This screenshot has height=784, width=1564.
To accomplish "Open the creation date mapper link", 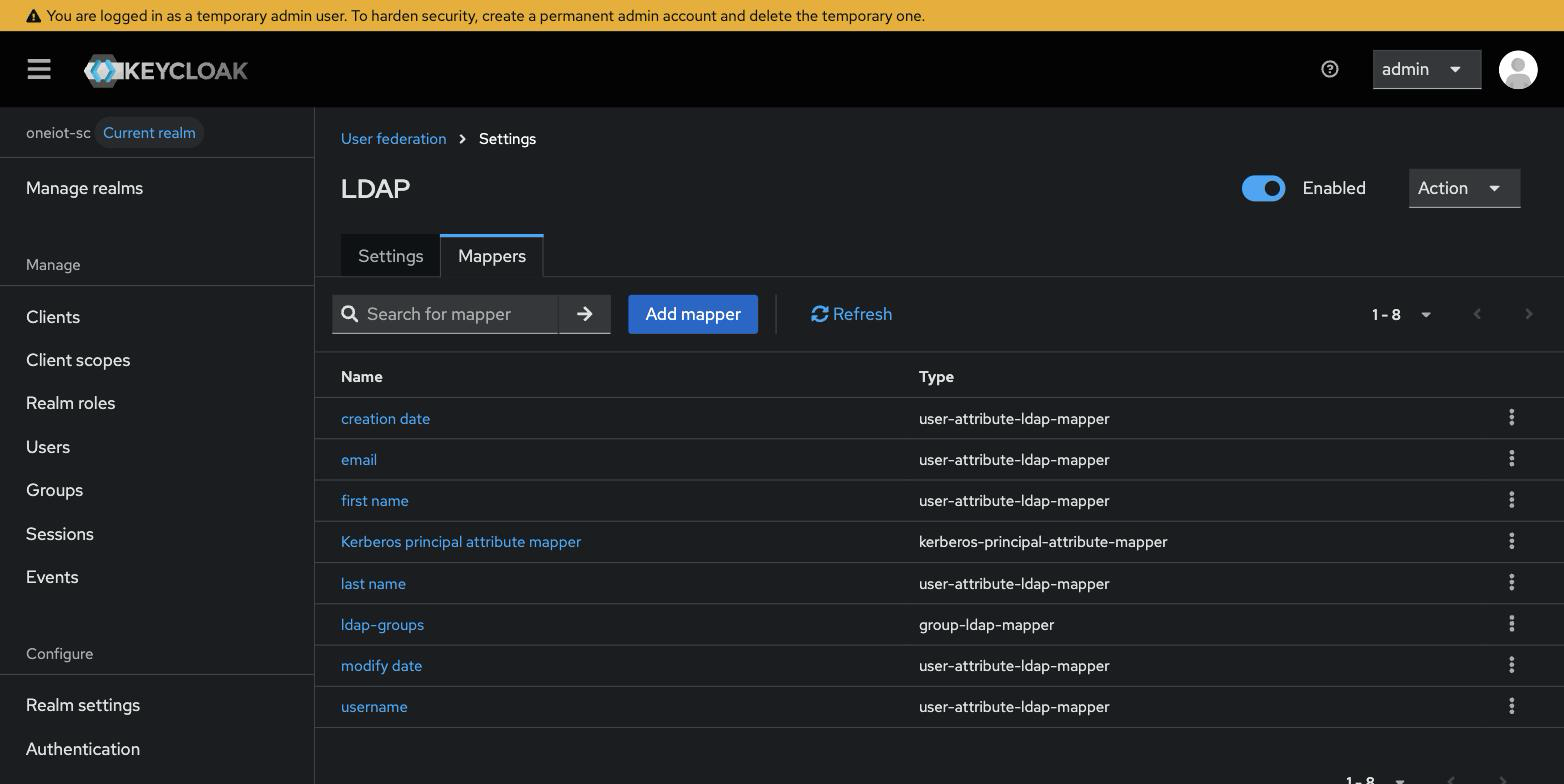I will (385, 418).
